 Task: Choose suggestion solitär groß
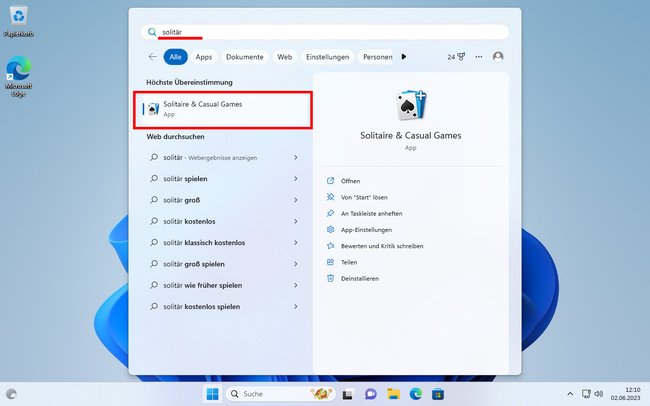click(x=223, y=200)
